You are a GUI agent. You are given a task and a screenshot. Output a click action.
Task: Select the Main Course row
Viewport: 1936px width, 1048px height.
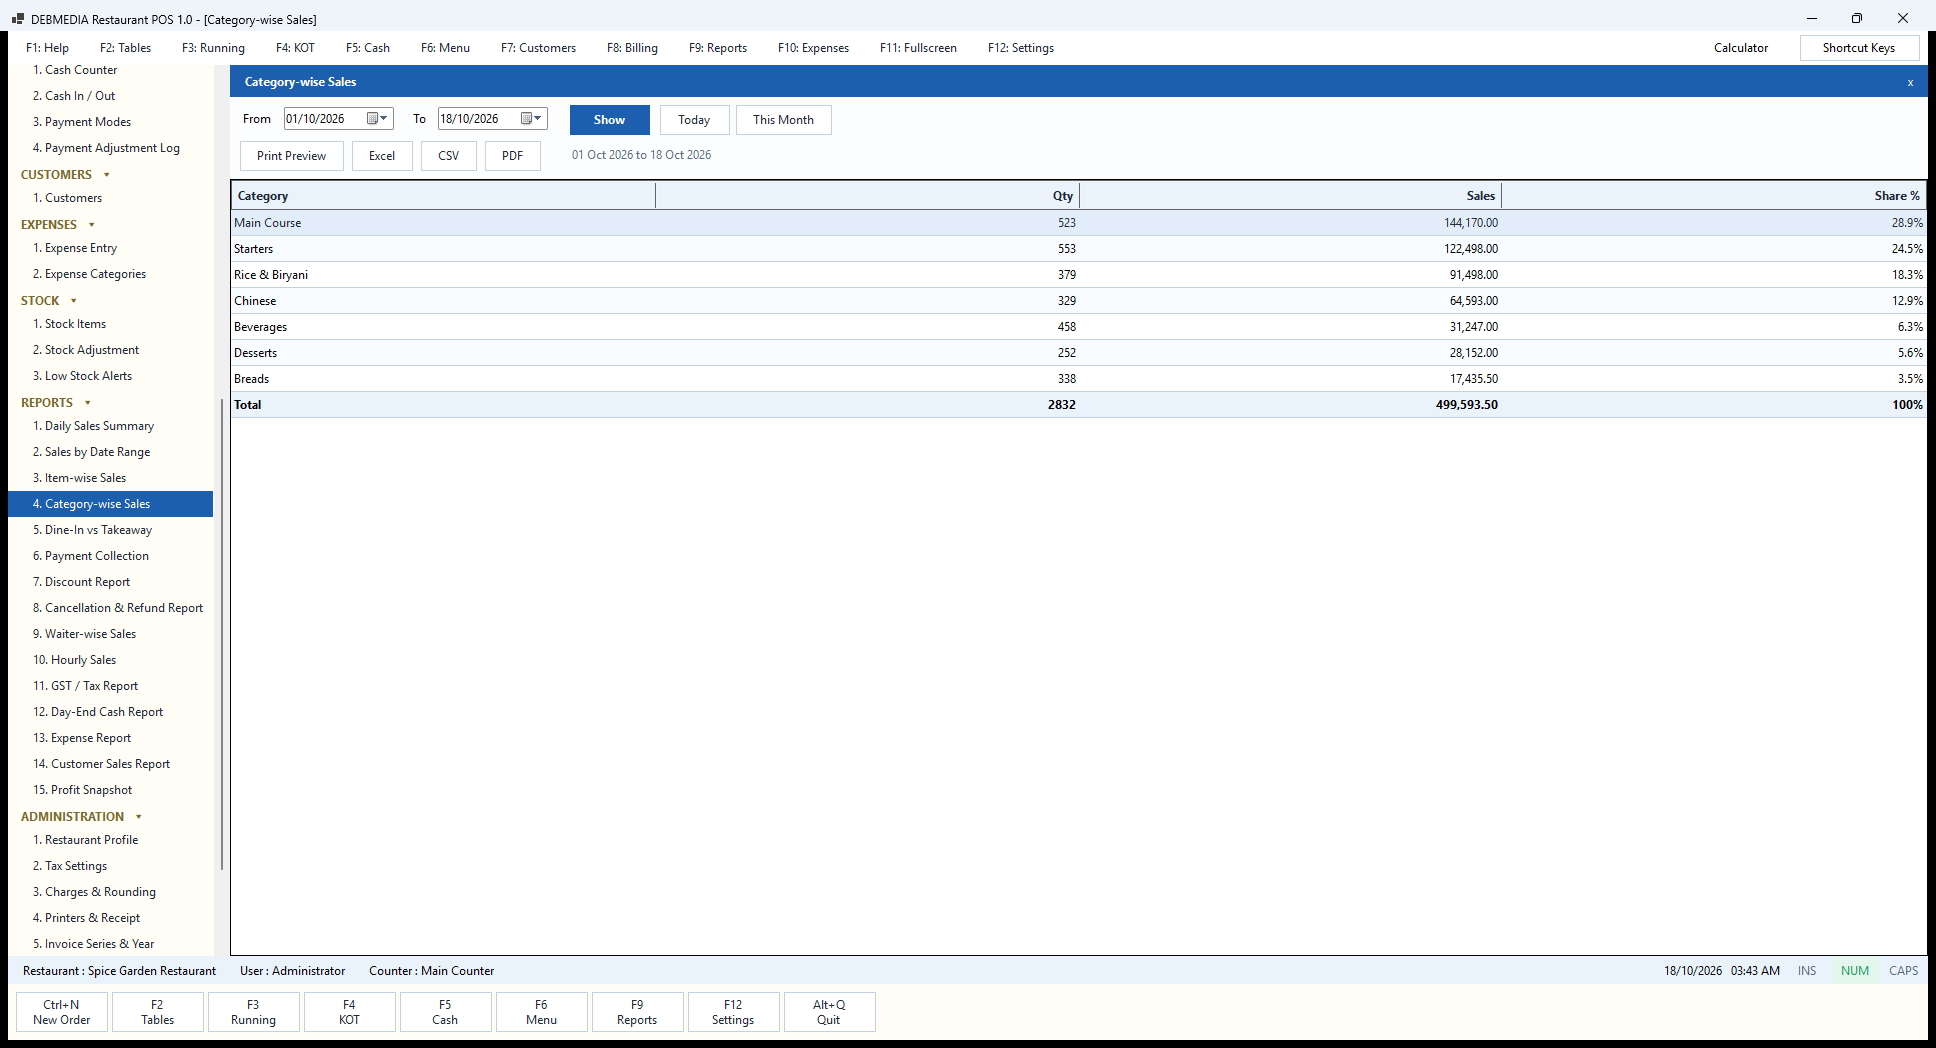coord(1078,223)
